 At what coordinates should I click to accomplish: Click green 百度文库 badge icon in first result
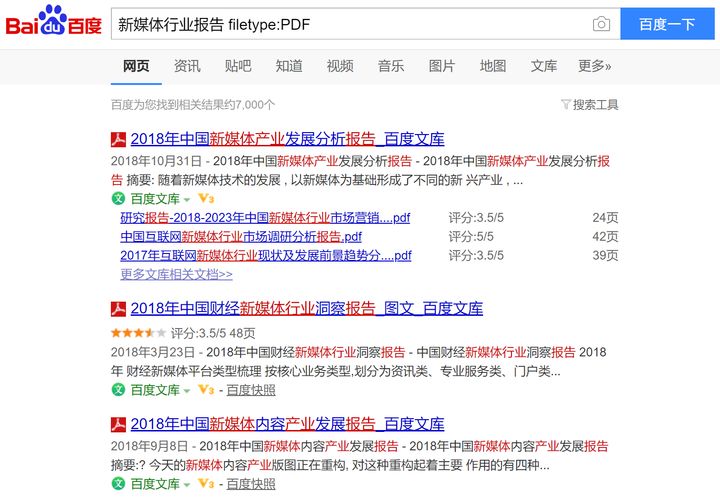[118, 198]
